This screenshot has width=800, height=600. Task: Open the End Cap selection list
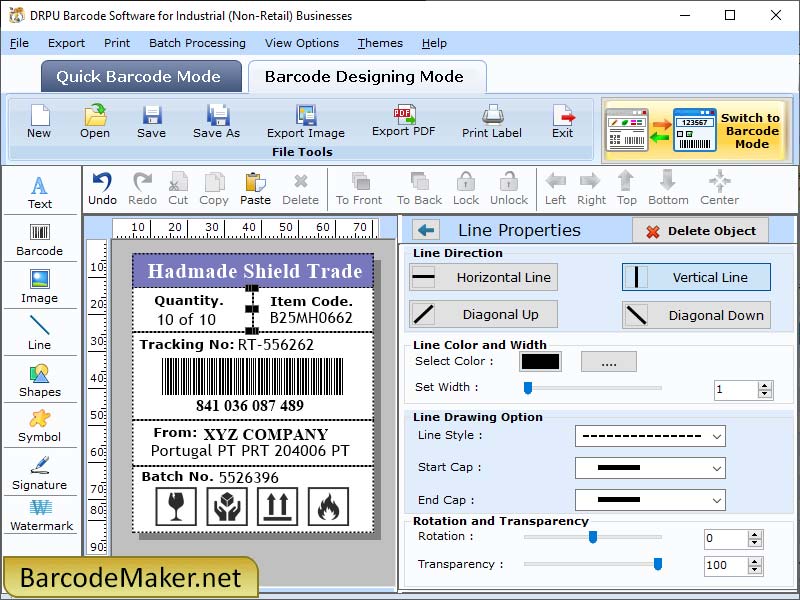650,500
